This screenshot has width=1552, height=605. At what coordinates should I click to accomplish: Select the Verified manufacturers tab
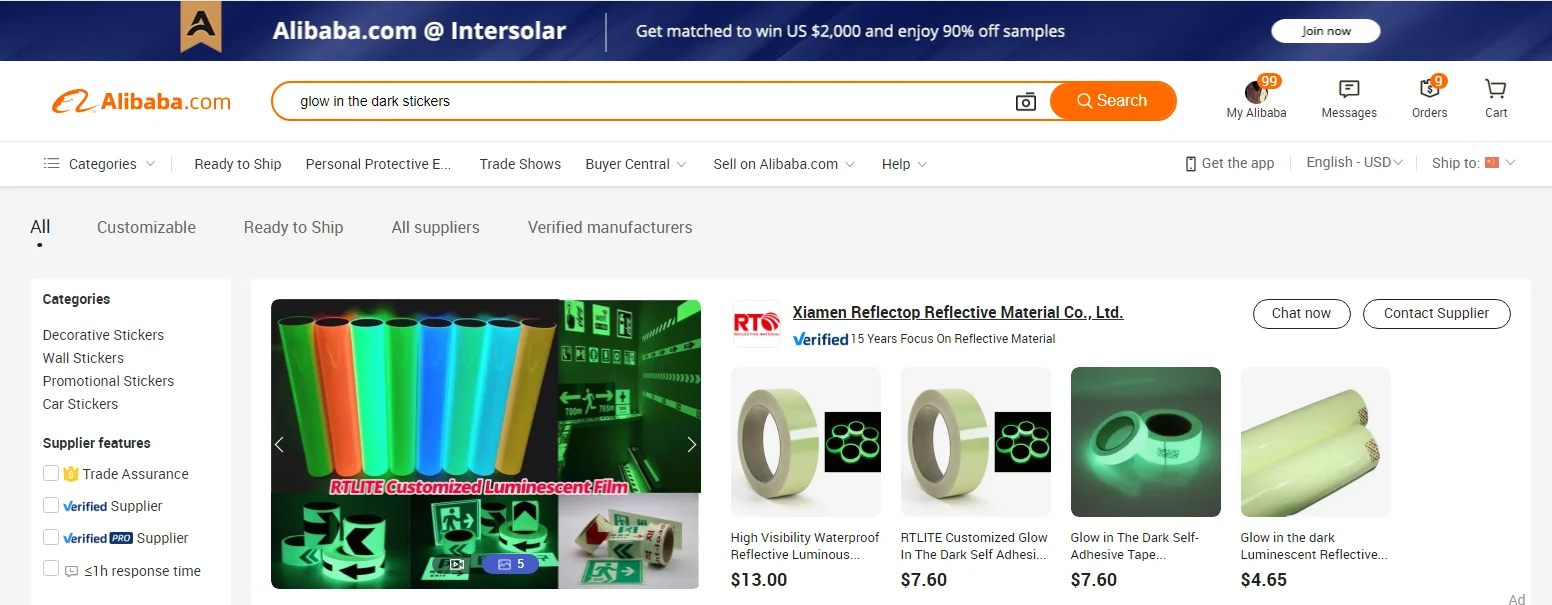click(x=610, y=227)
